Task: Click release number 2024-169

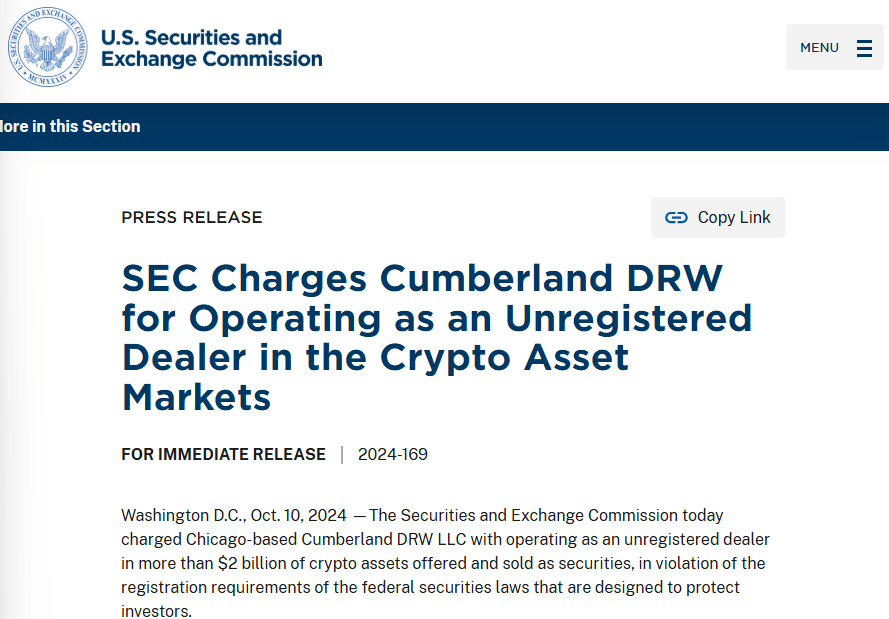Action: tap(393, 455)
